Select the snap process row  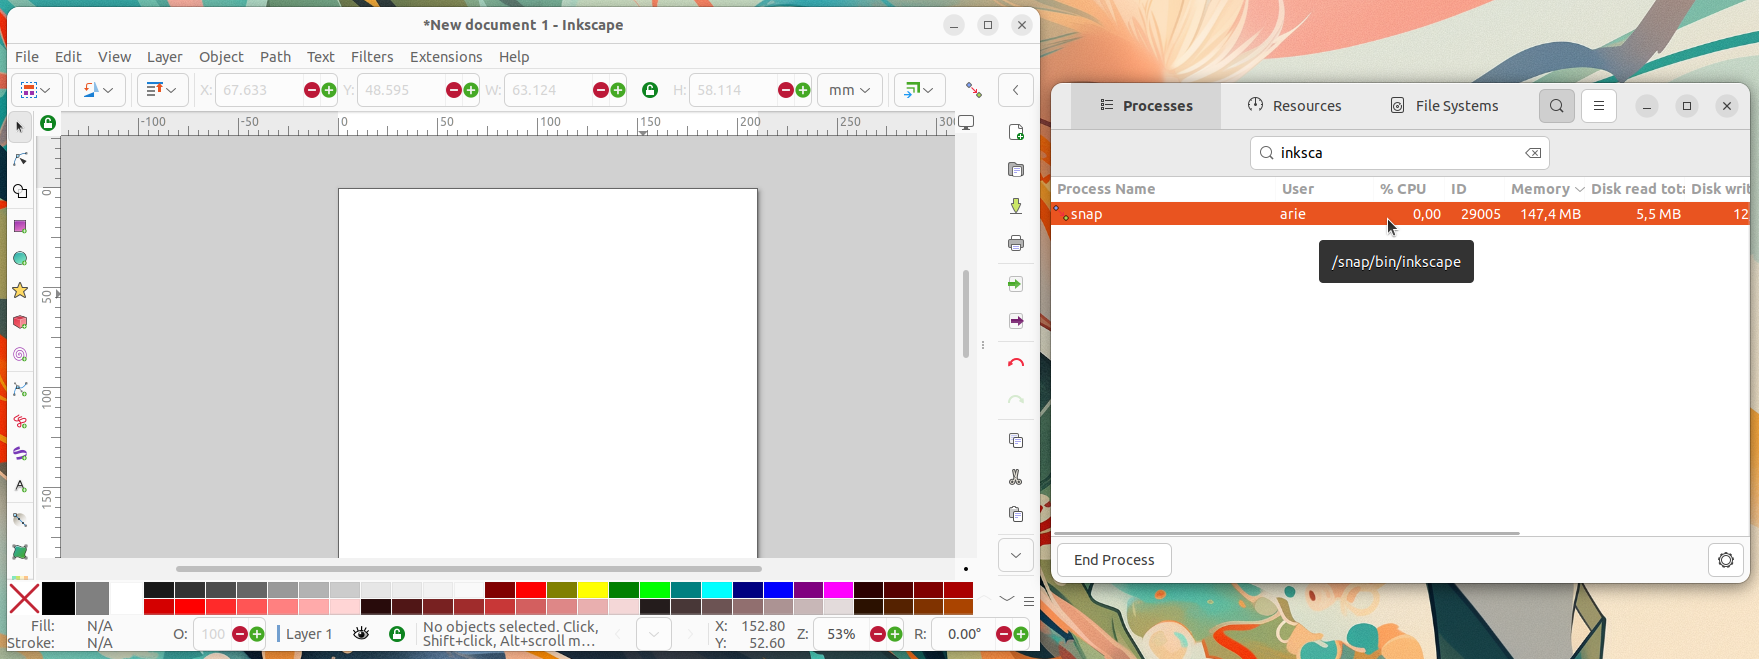tap(1400, 214)
